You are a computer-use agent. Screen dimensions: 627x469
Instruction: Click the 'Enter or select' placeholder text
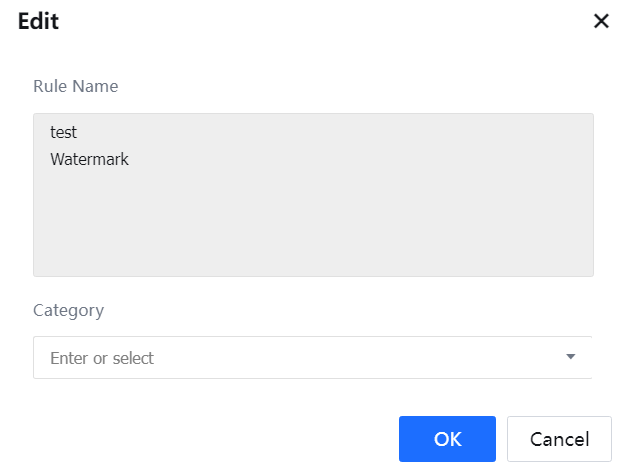click(x=102, y=358)
